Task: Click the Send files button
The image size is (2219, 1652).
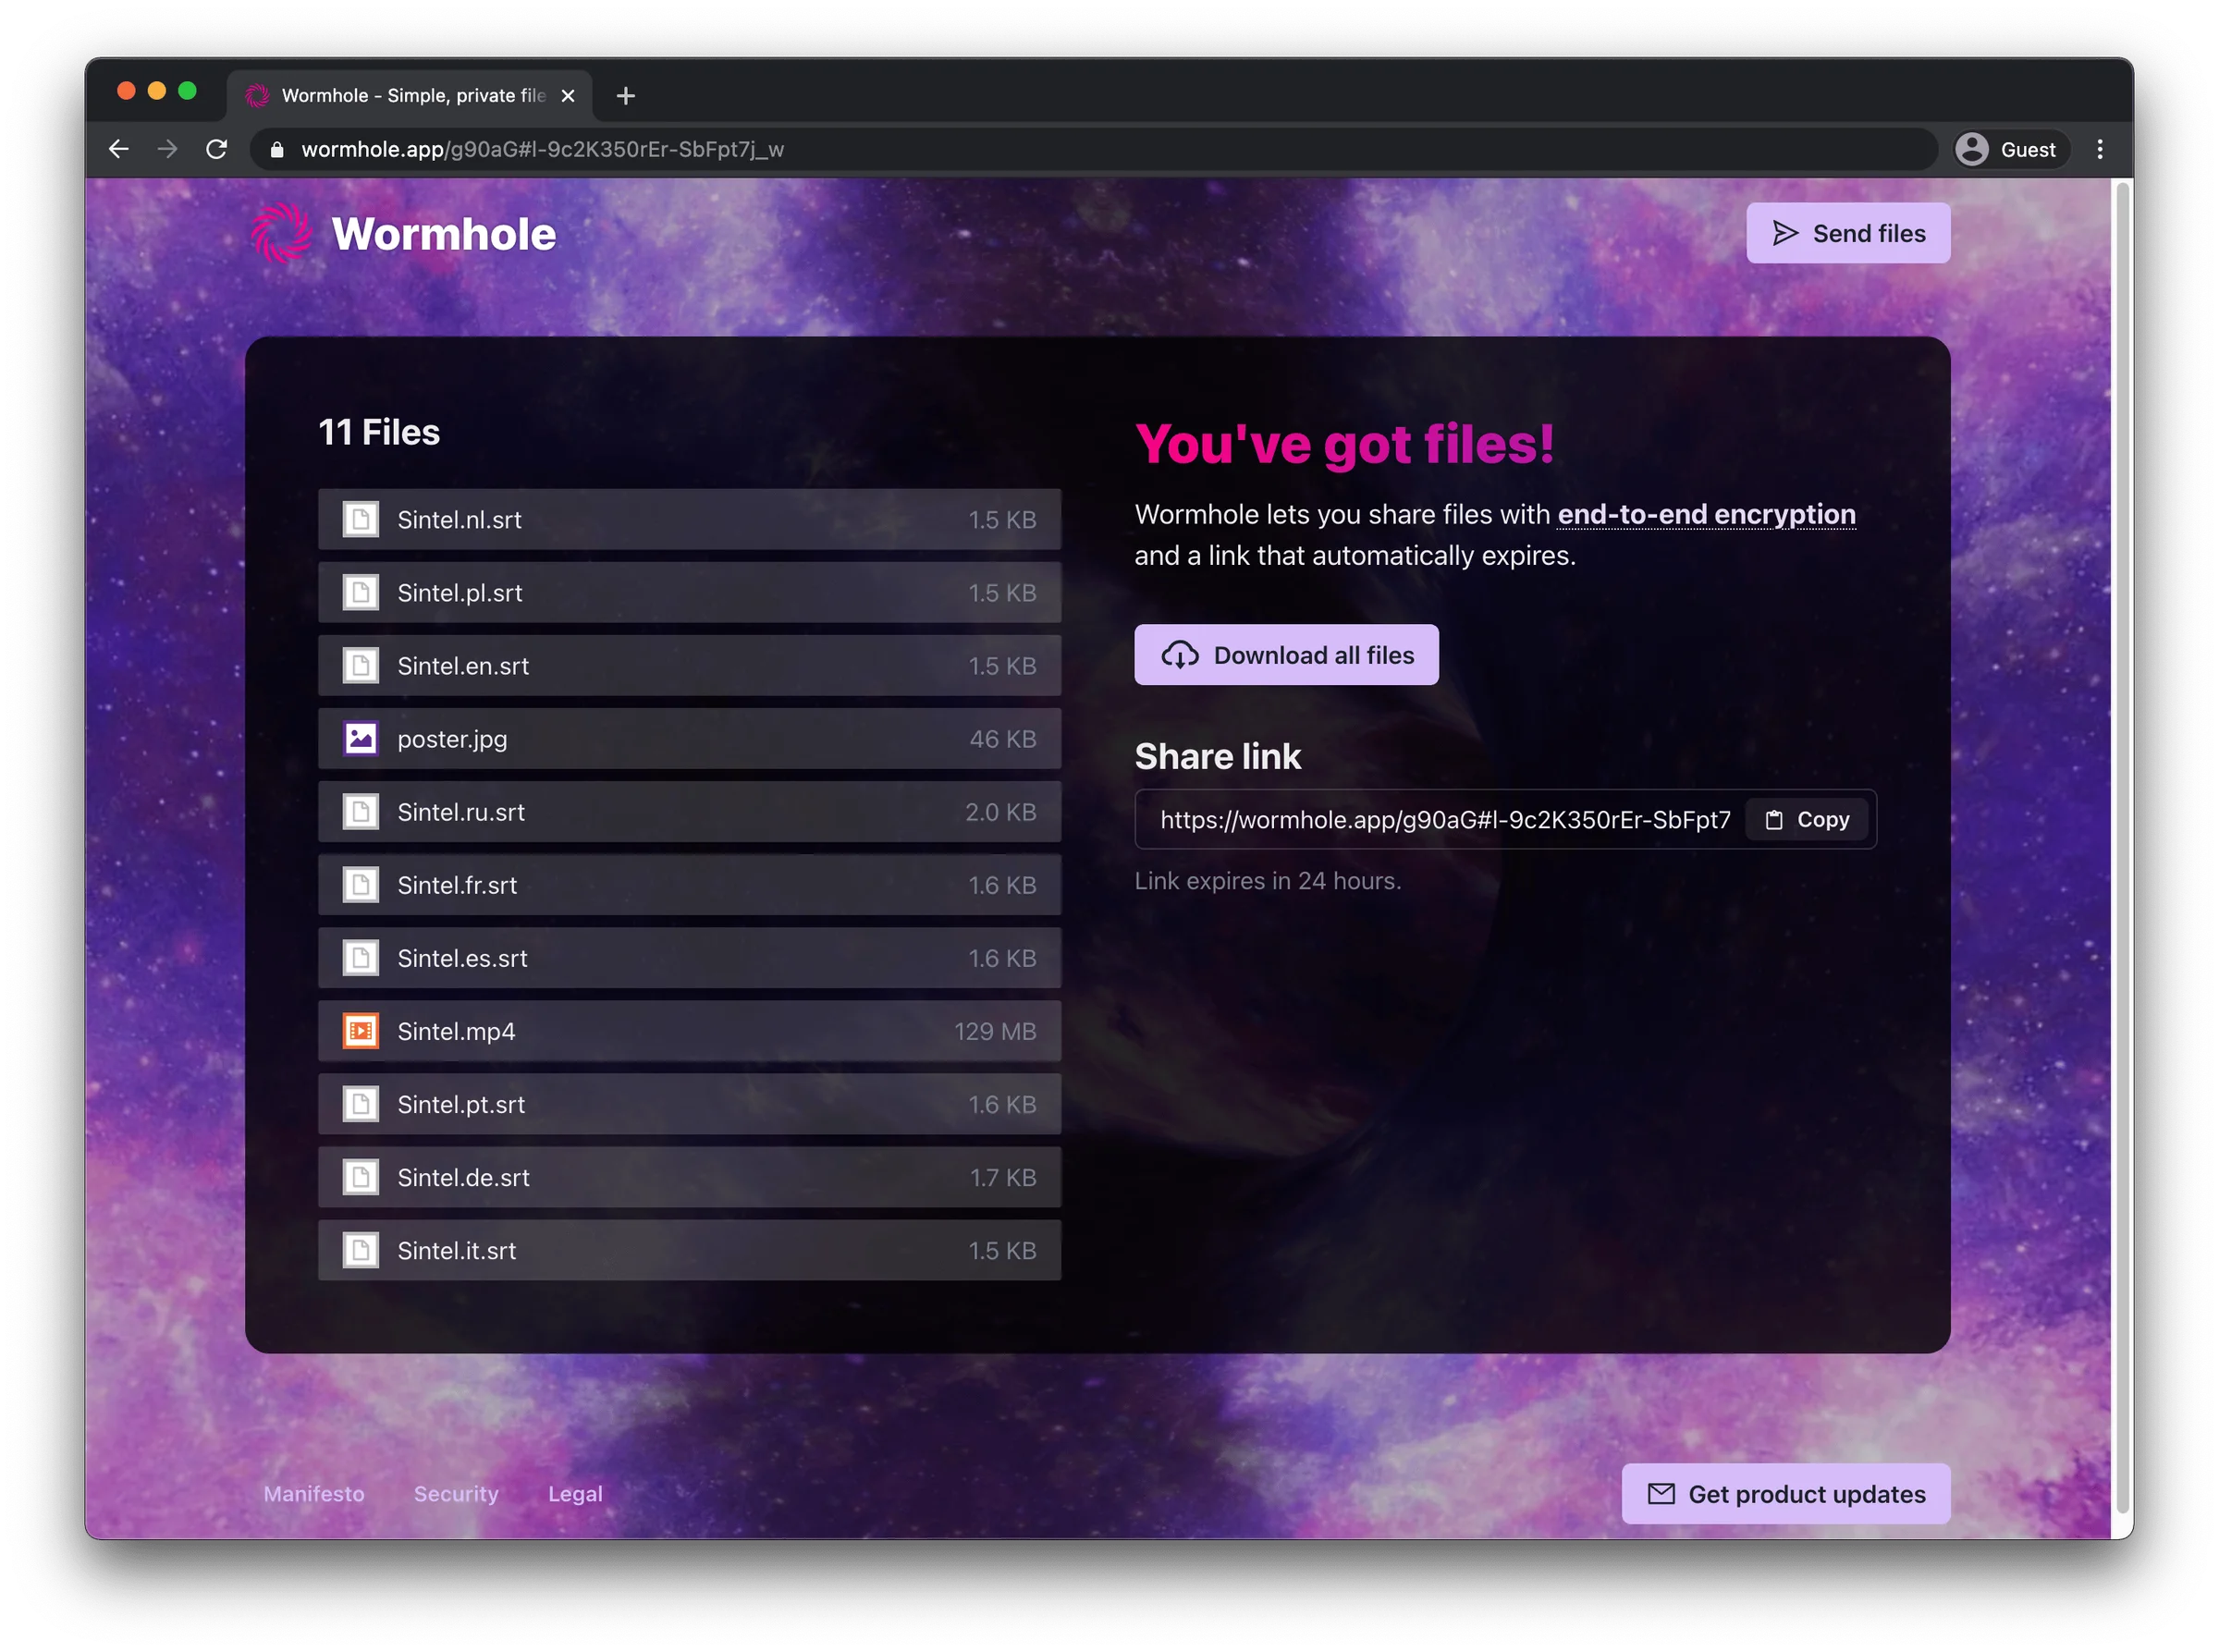Action: 1848,233
